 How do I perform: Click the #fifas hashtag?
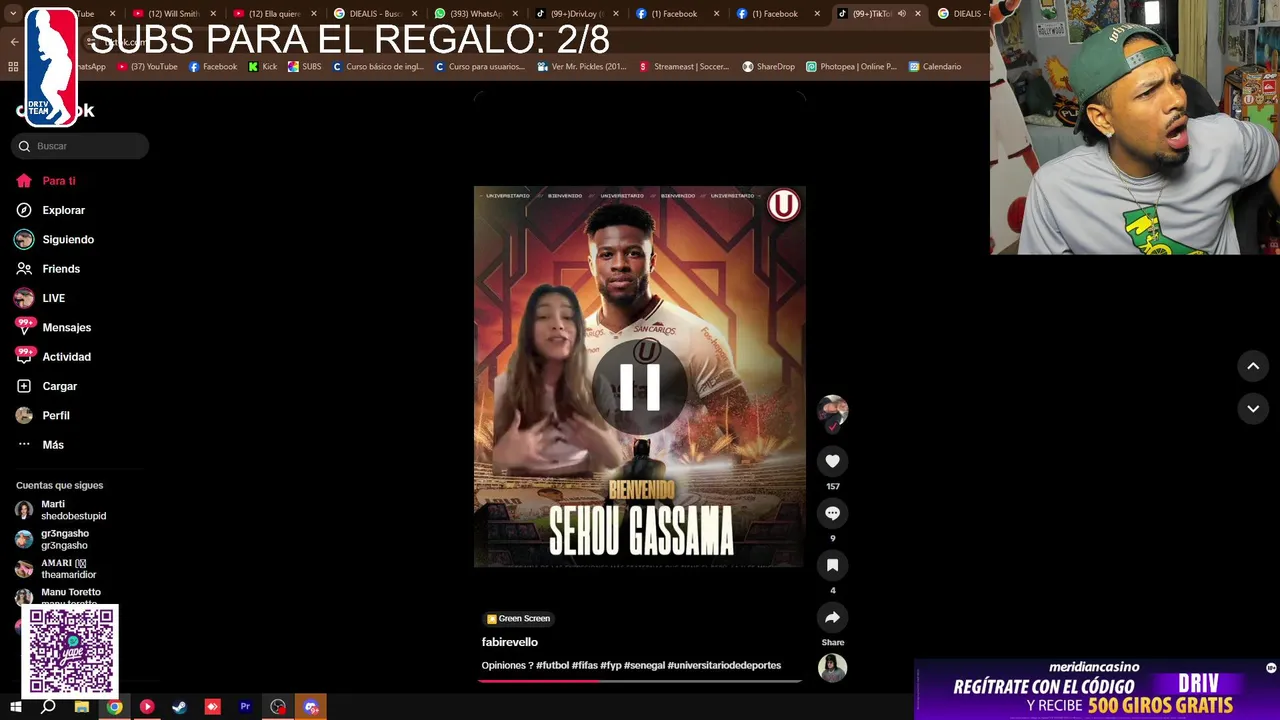[584, 666]
